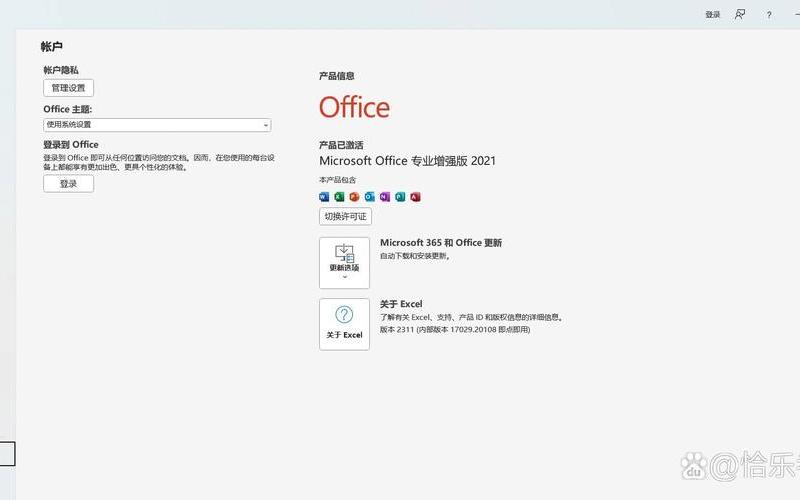
Task: Click the Access app icon
Action: tap(416, 197)
